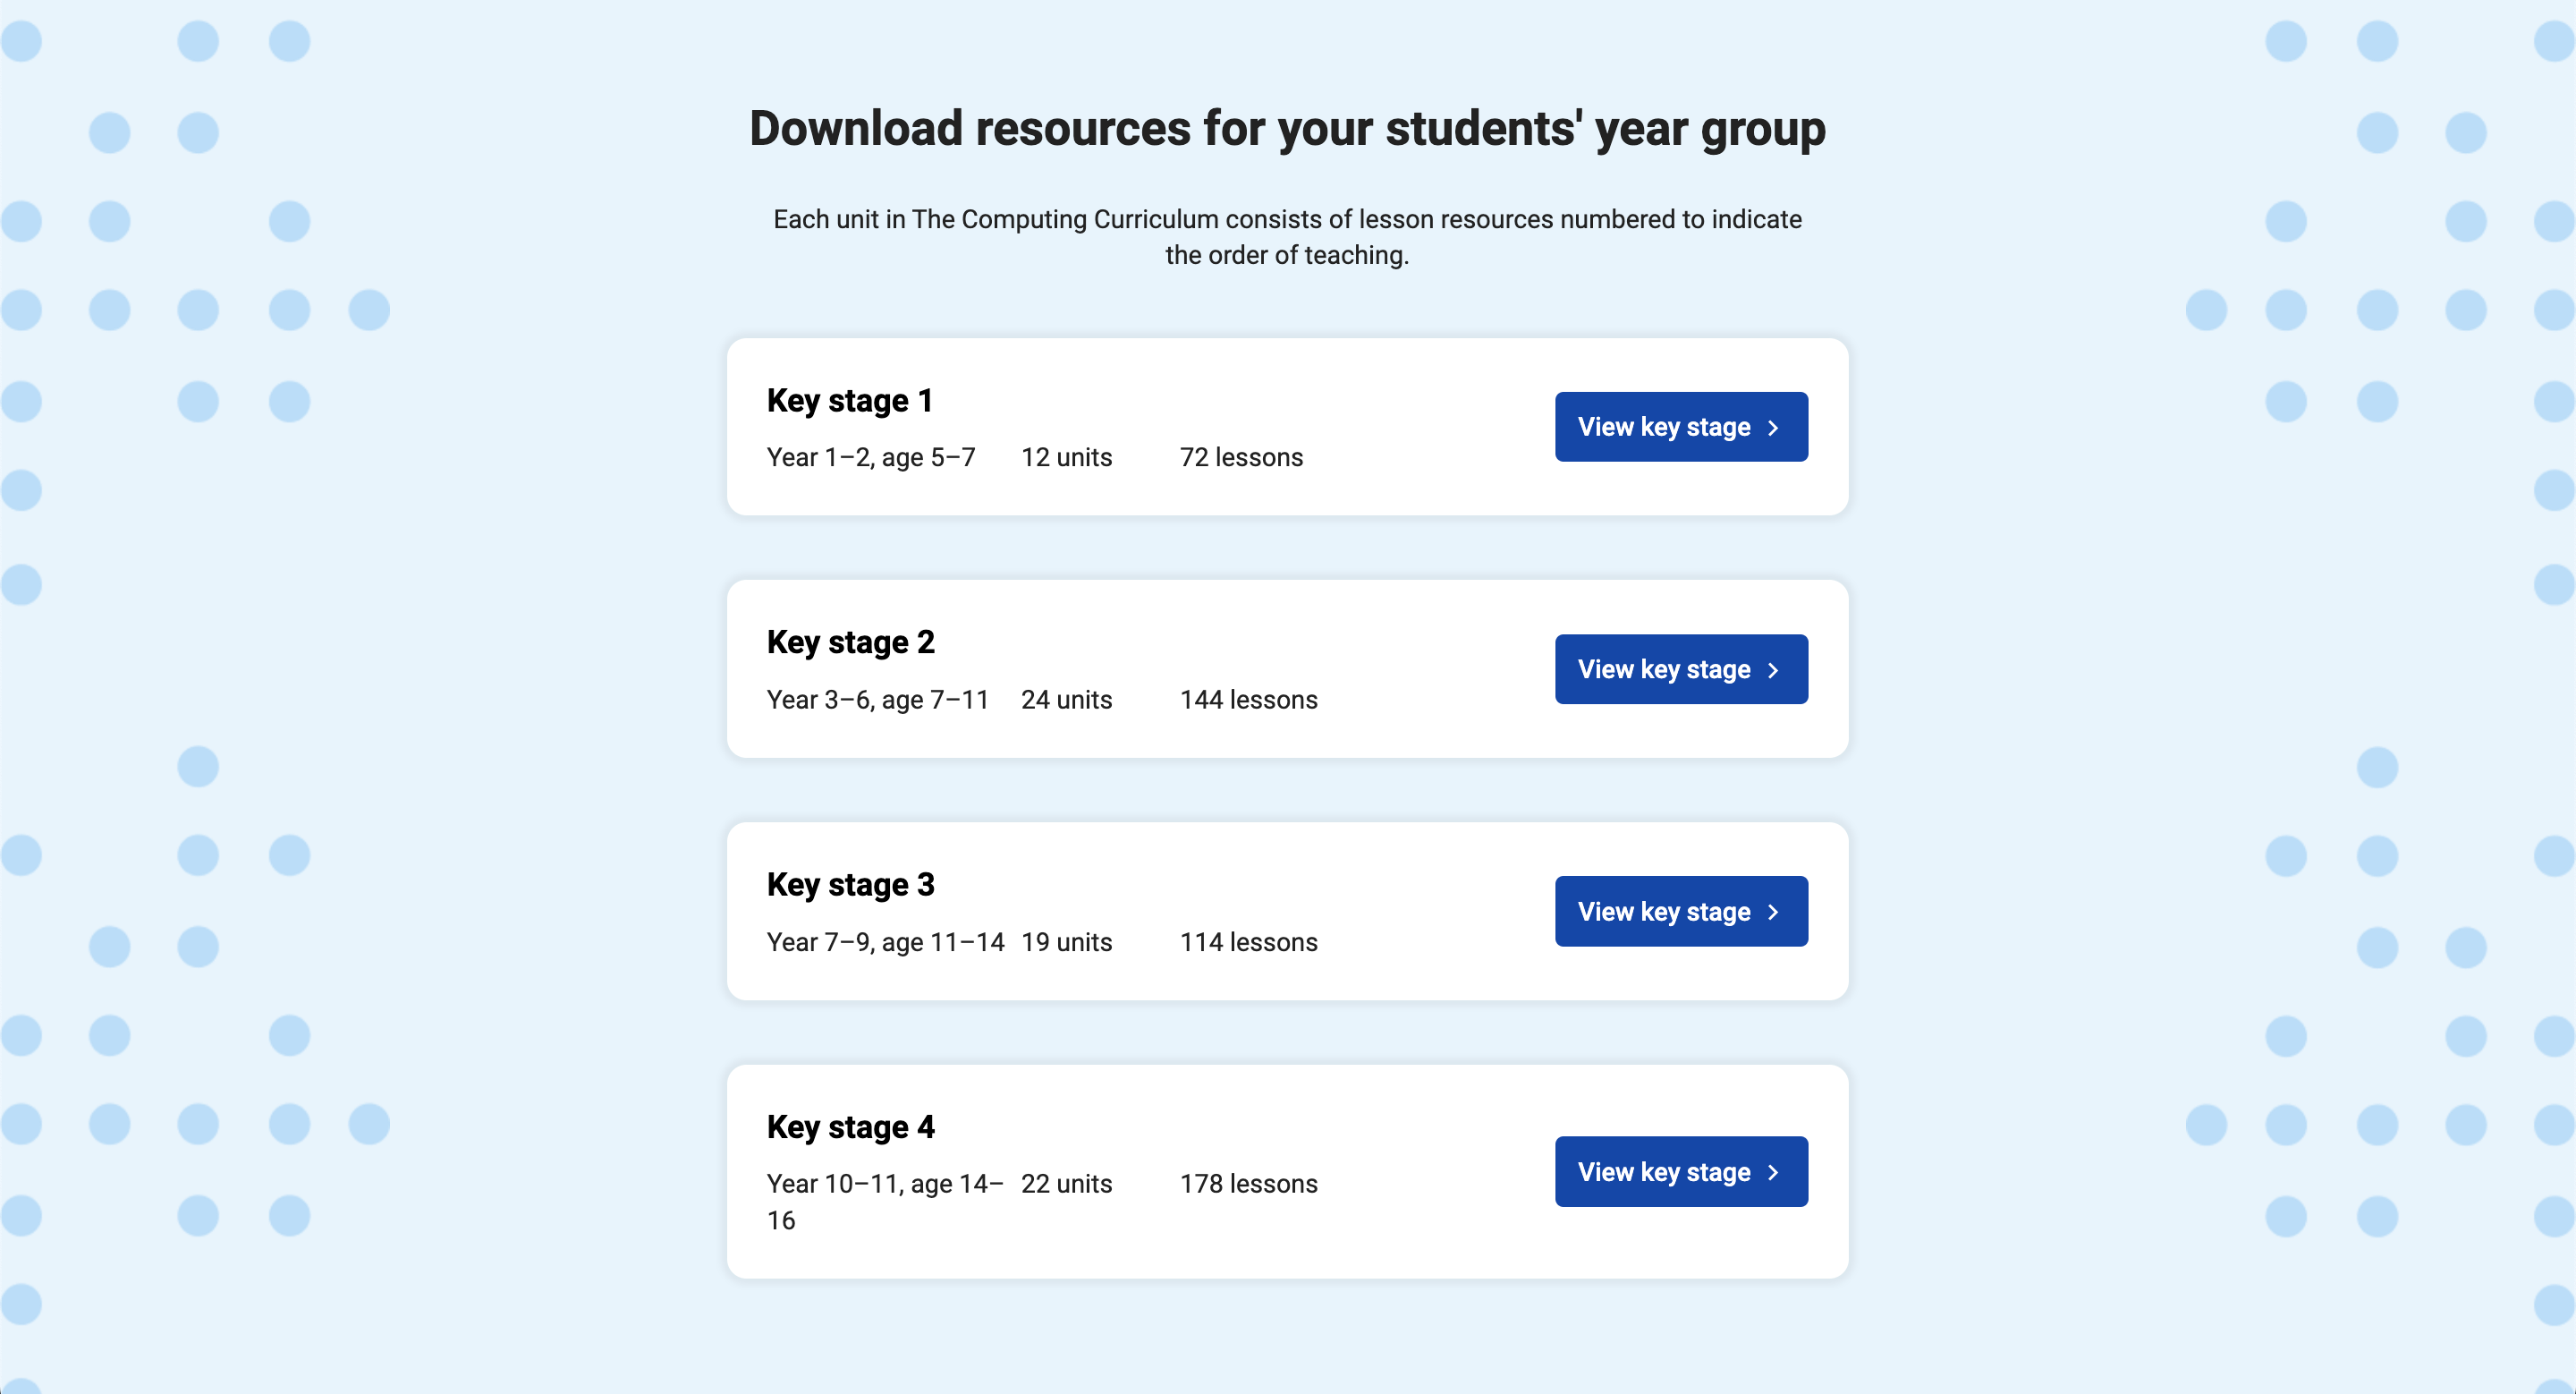Select the Key stage 4 heading
Screen dimensions: 2576x1394
tap(851, 1127)
